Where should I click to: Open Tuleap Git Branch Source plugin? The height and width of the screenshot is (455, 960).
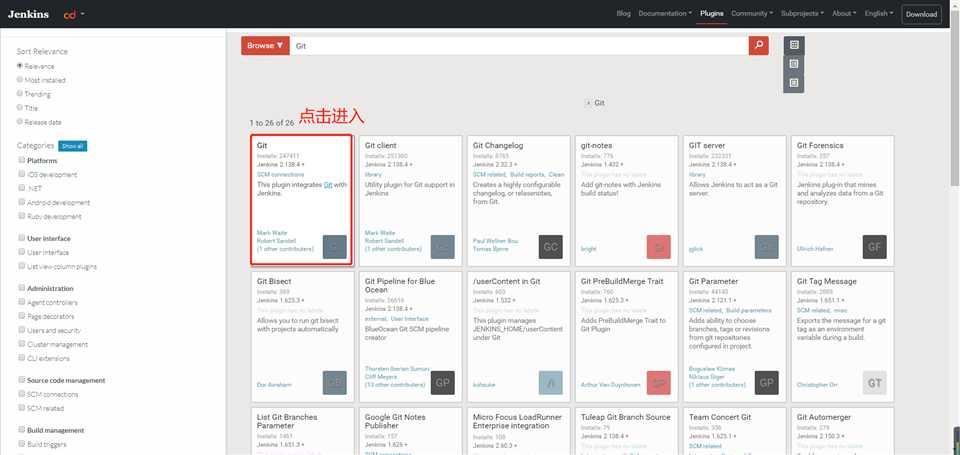click(x=626, y=417)
